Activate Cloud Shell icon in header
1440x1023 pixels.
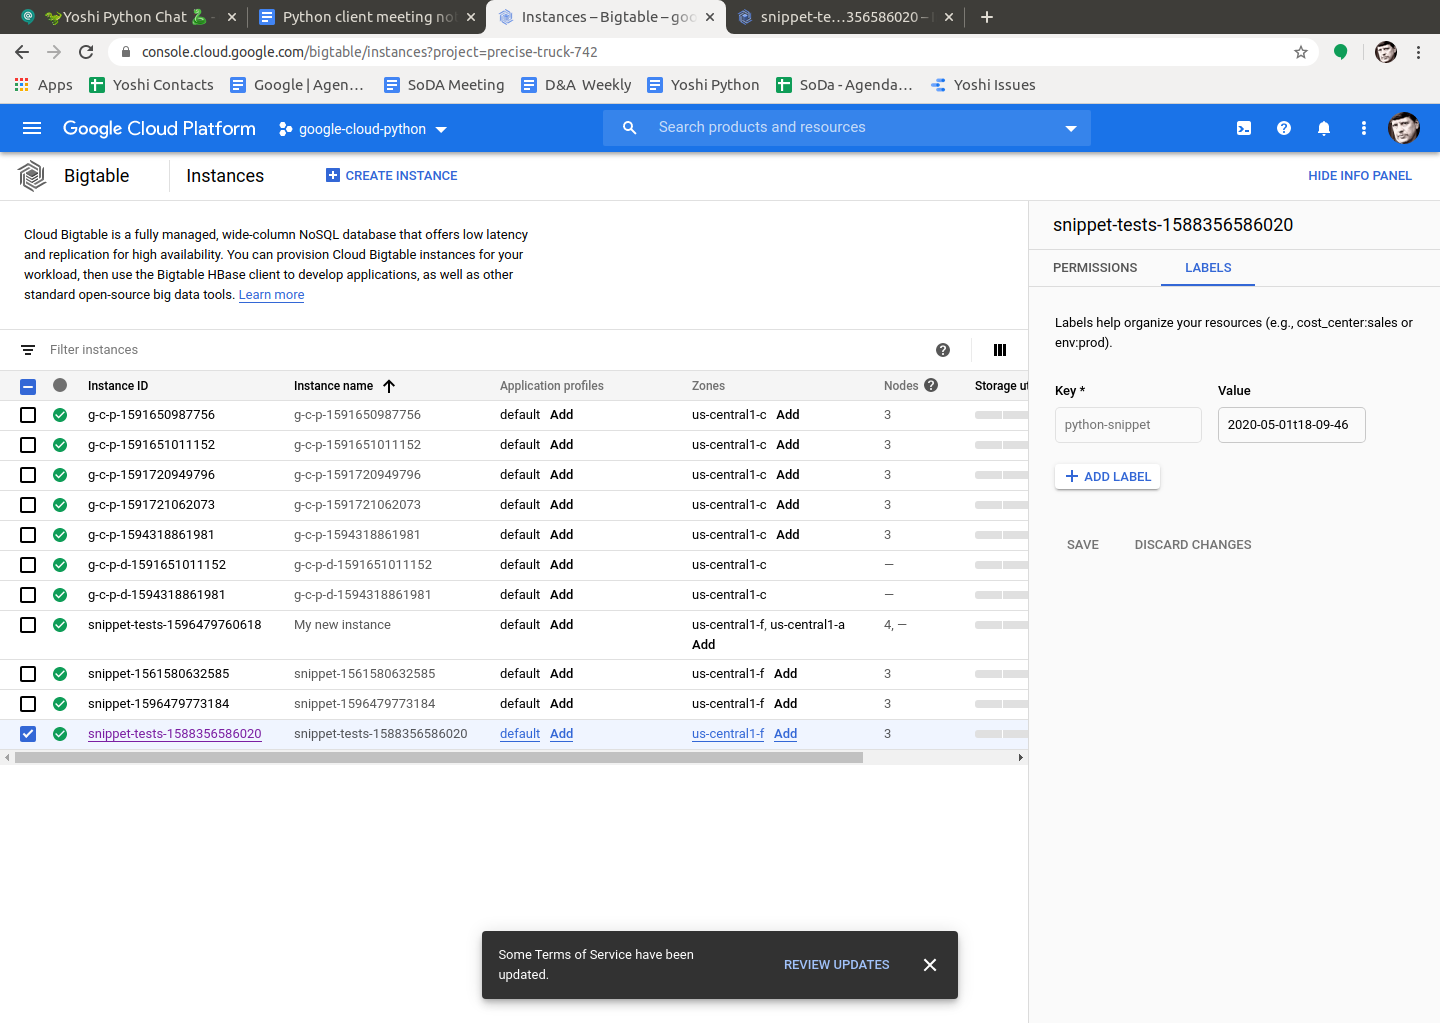(1244, 128)
